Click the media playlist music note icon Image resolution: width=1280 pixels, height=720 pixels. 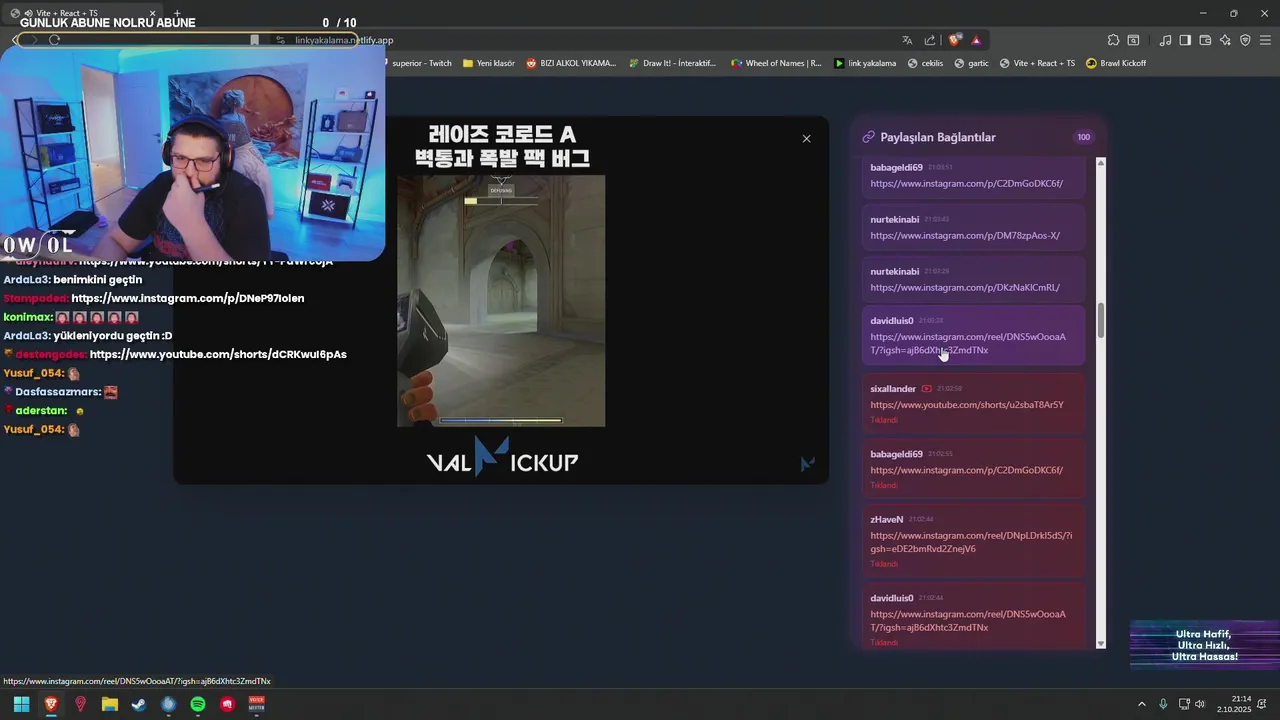coord(1165,40)
